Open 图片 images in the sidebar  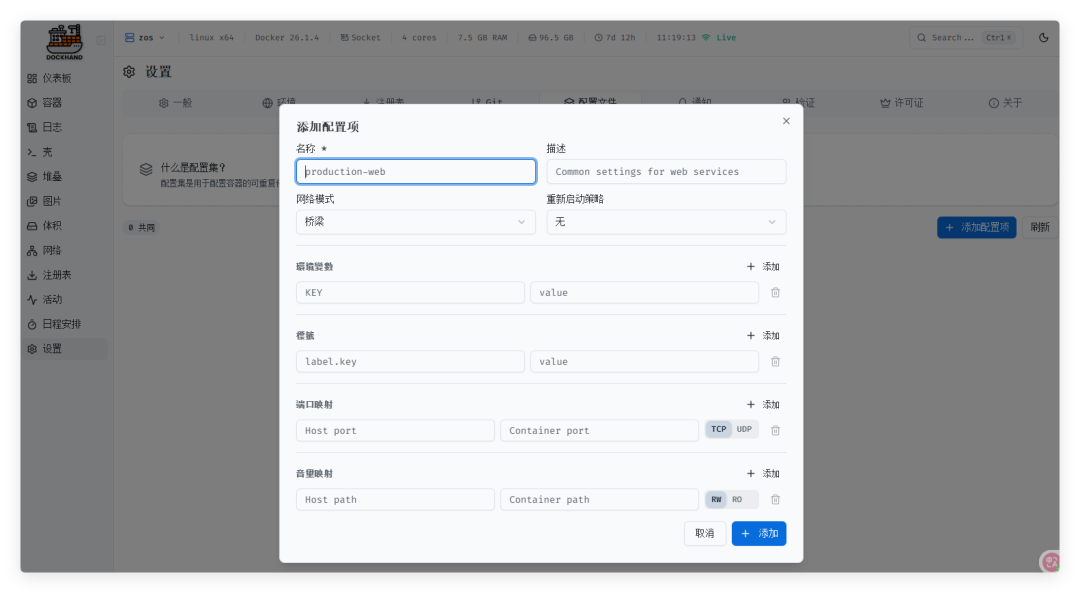[65, 201]
